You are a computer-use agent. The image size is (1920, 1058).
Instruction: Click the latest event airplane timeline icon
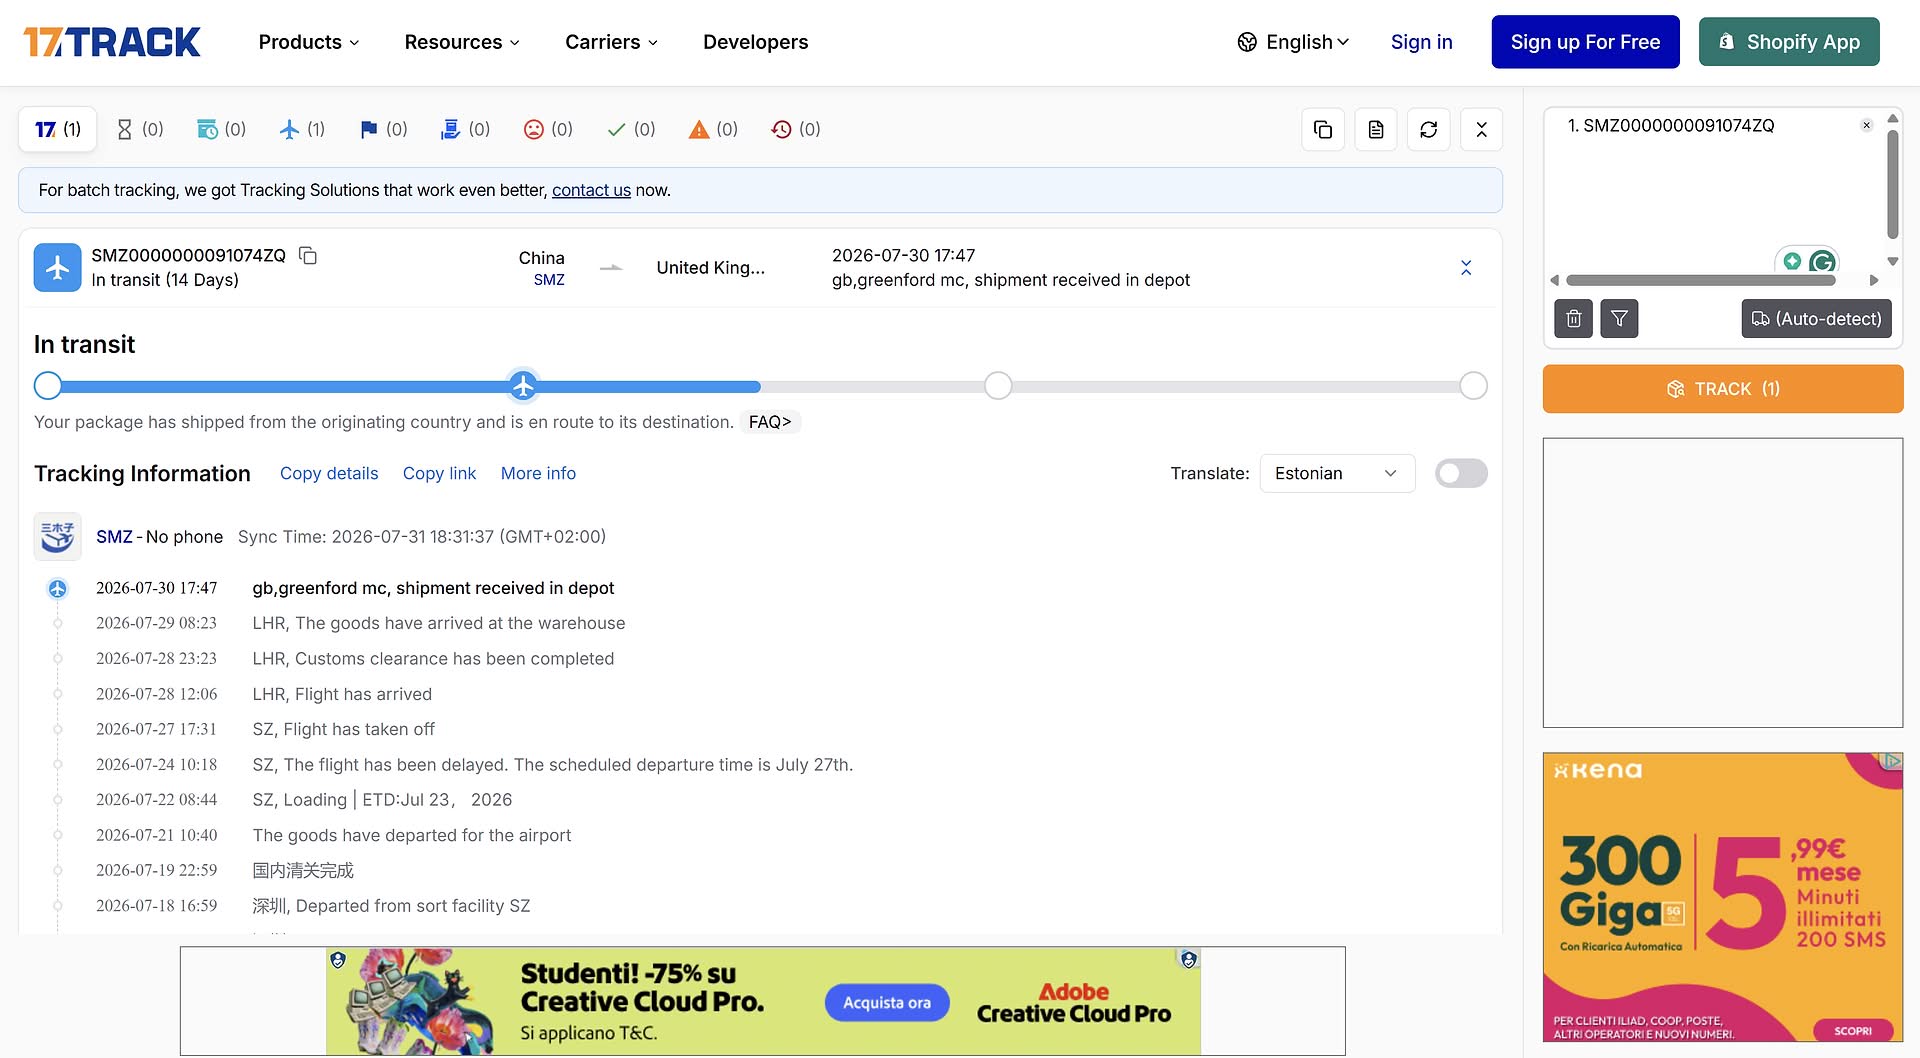tap(58, 589)
